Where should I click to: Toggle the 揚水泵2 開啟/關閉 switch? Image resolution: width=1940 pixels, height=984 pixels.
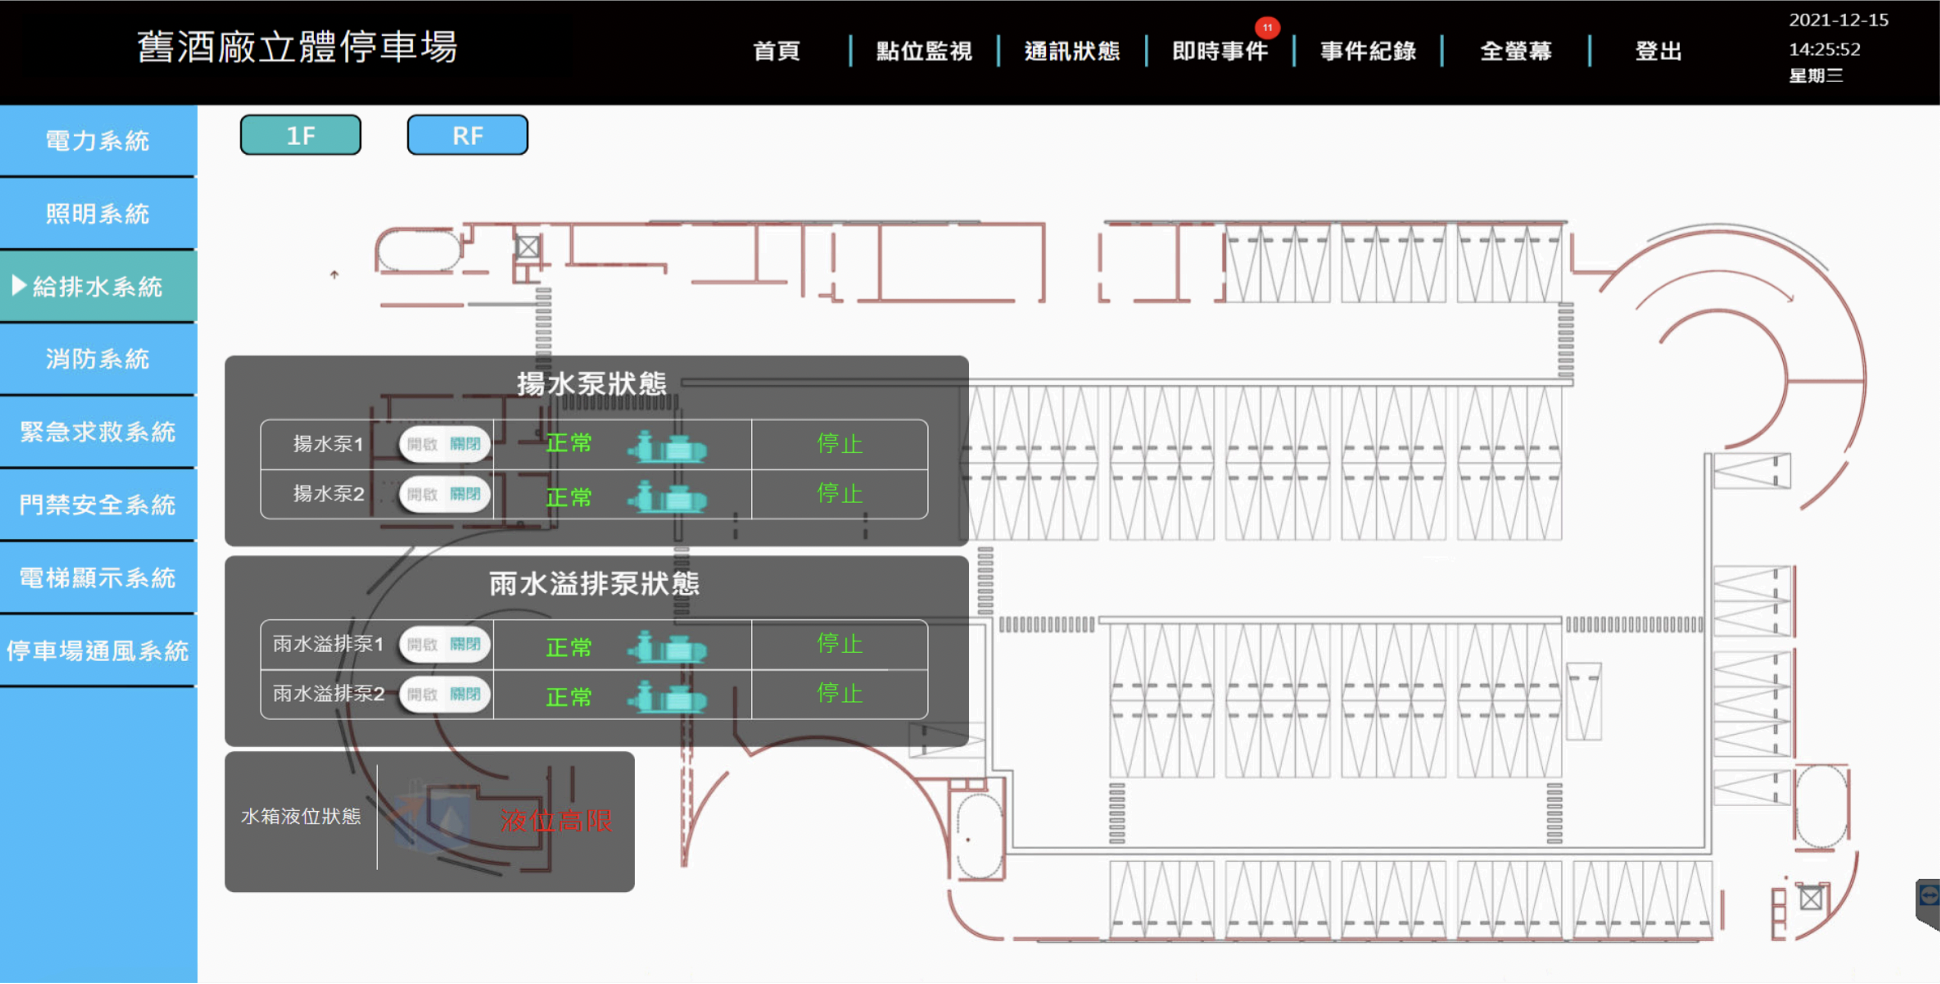pos(445,494)
